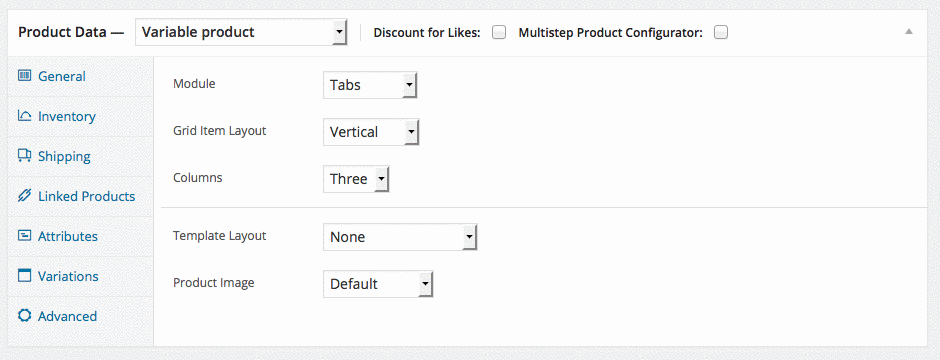Image resolution: width=940 pixels, height=360 pixels.
Task: Click the Inventory chart icon
Action: (x=24, y=116)
